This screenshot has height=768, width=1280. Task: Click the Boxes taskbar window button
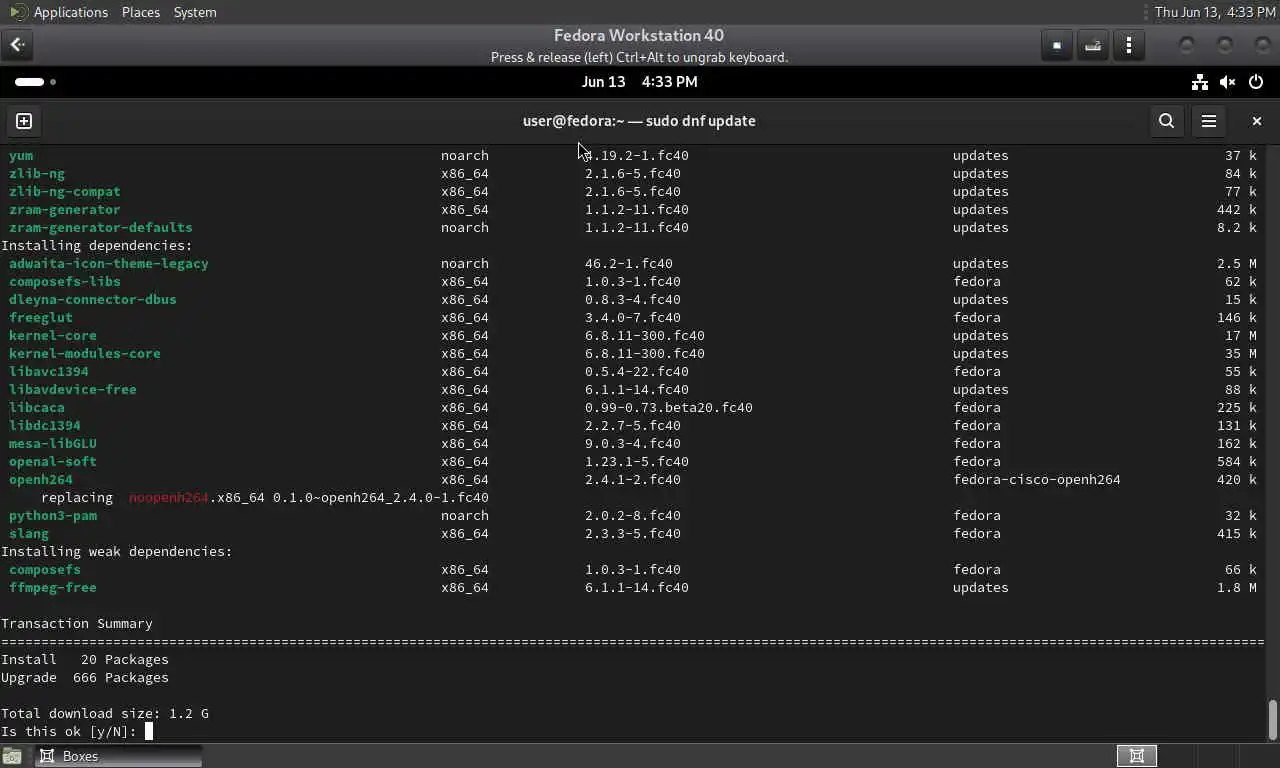pyautogui.click(x=119, y=756)
